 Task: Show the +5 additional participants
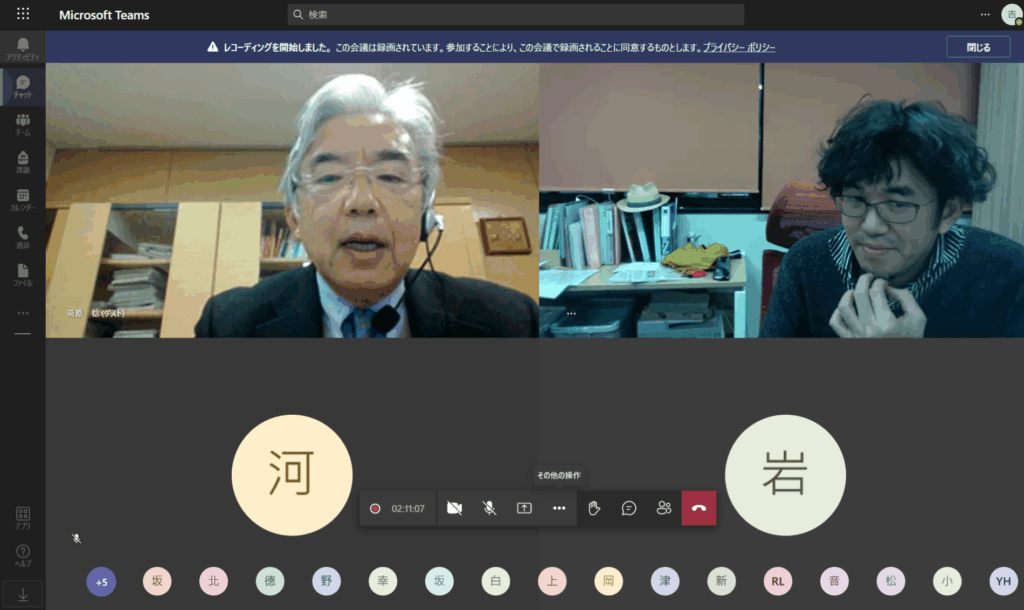(101, 581)
